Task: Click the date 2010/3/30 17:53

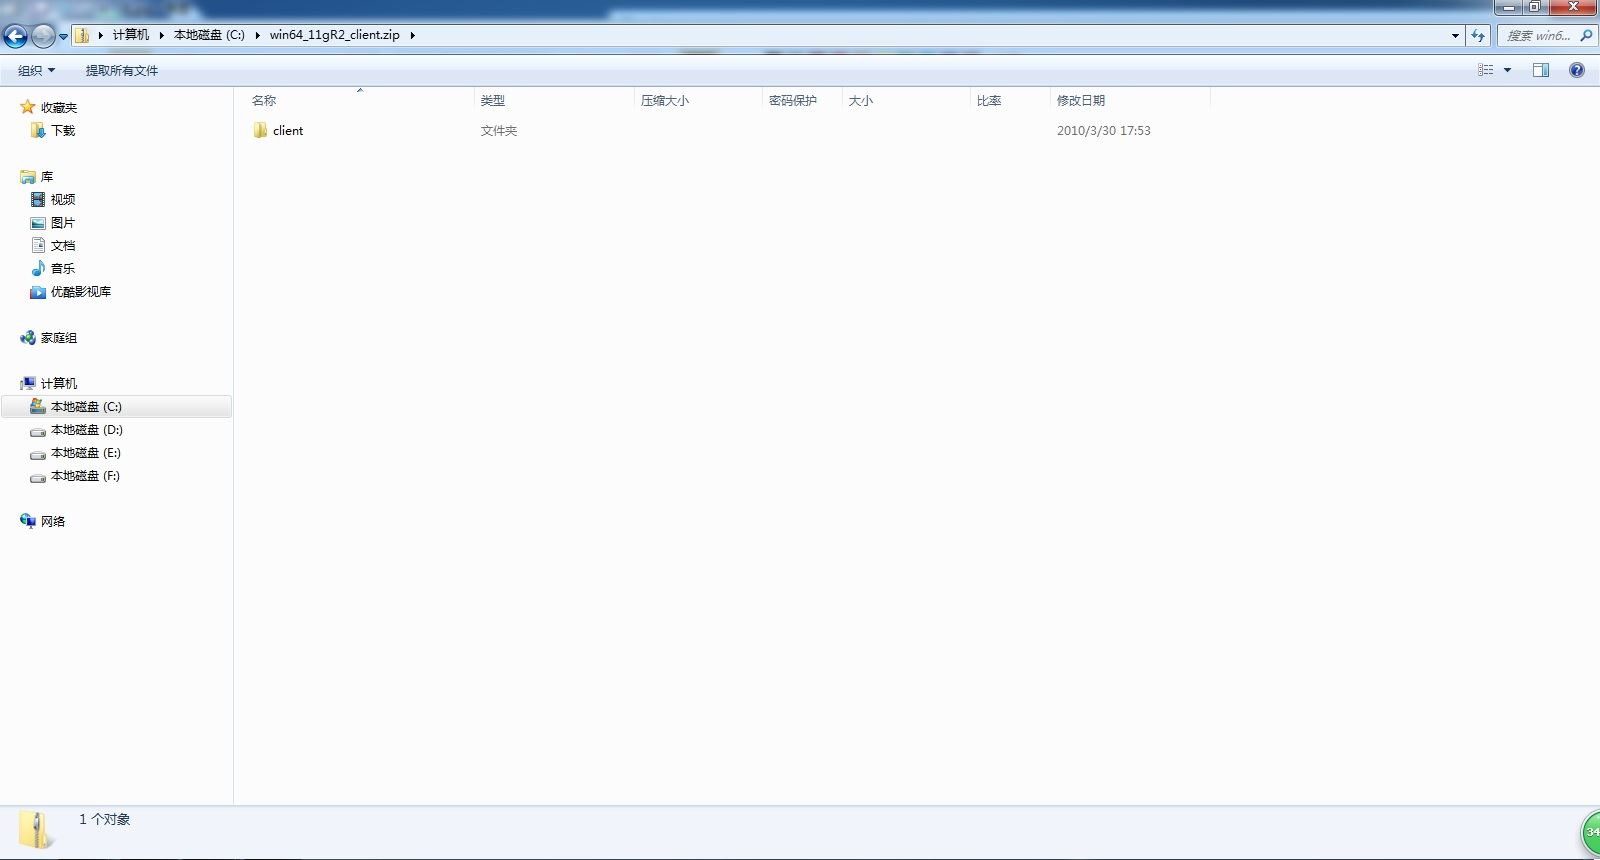Action: click(1104, 130)
